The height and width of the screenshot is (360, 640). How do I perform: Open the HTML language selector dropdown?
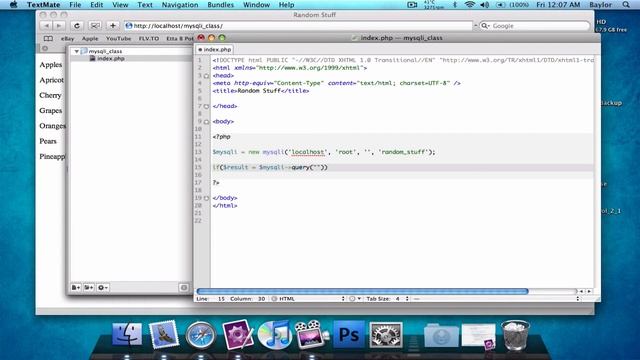308,299
